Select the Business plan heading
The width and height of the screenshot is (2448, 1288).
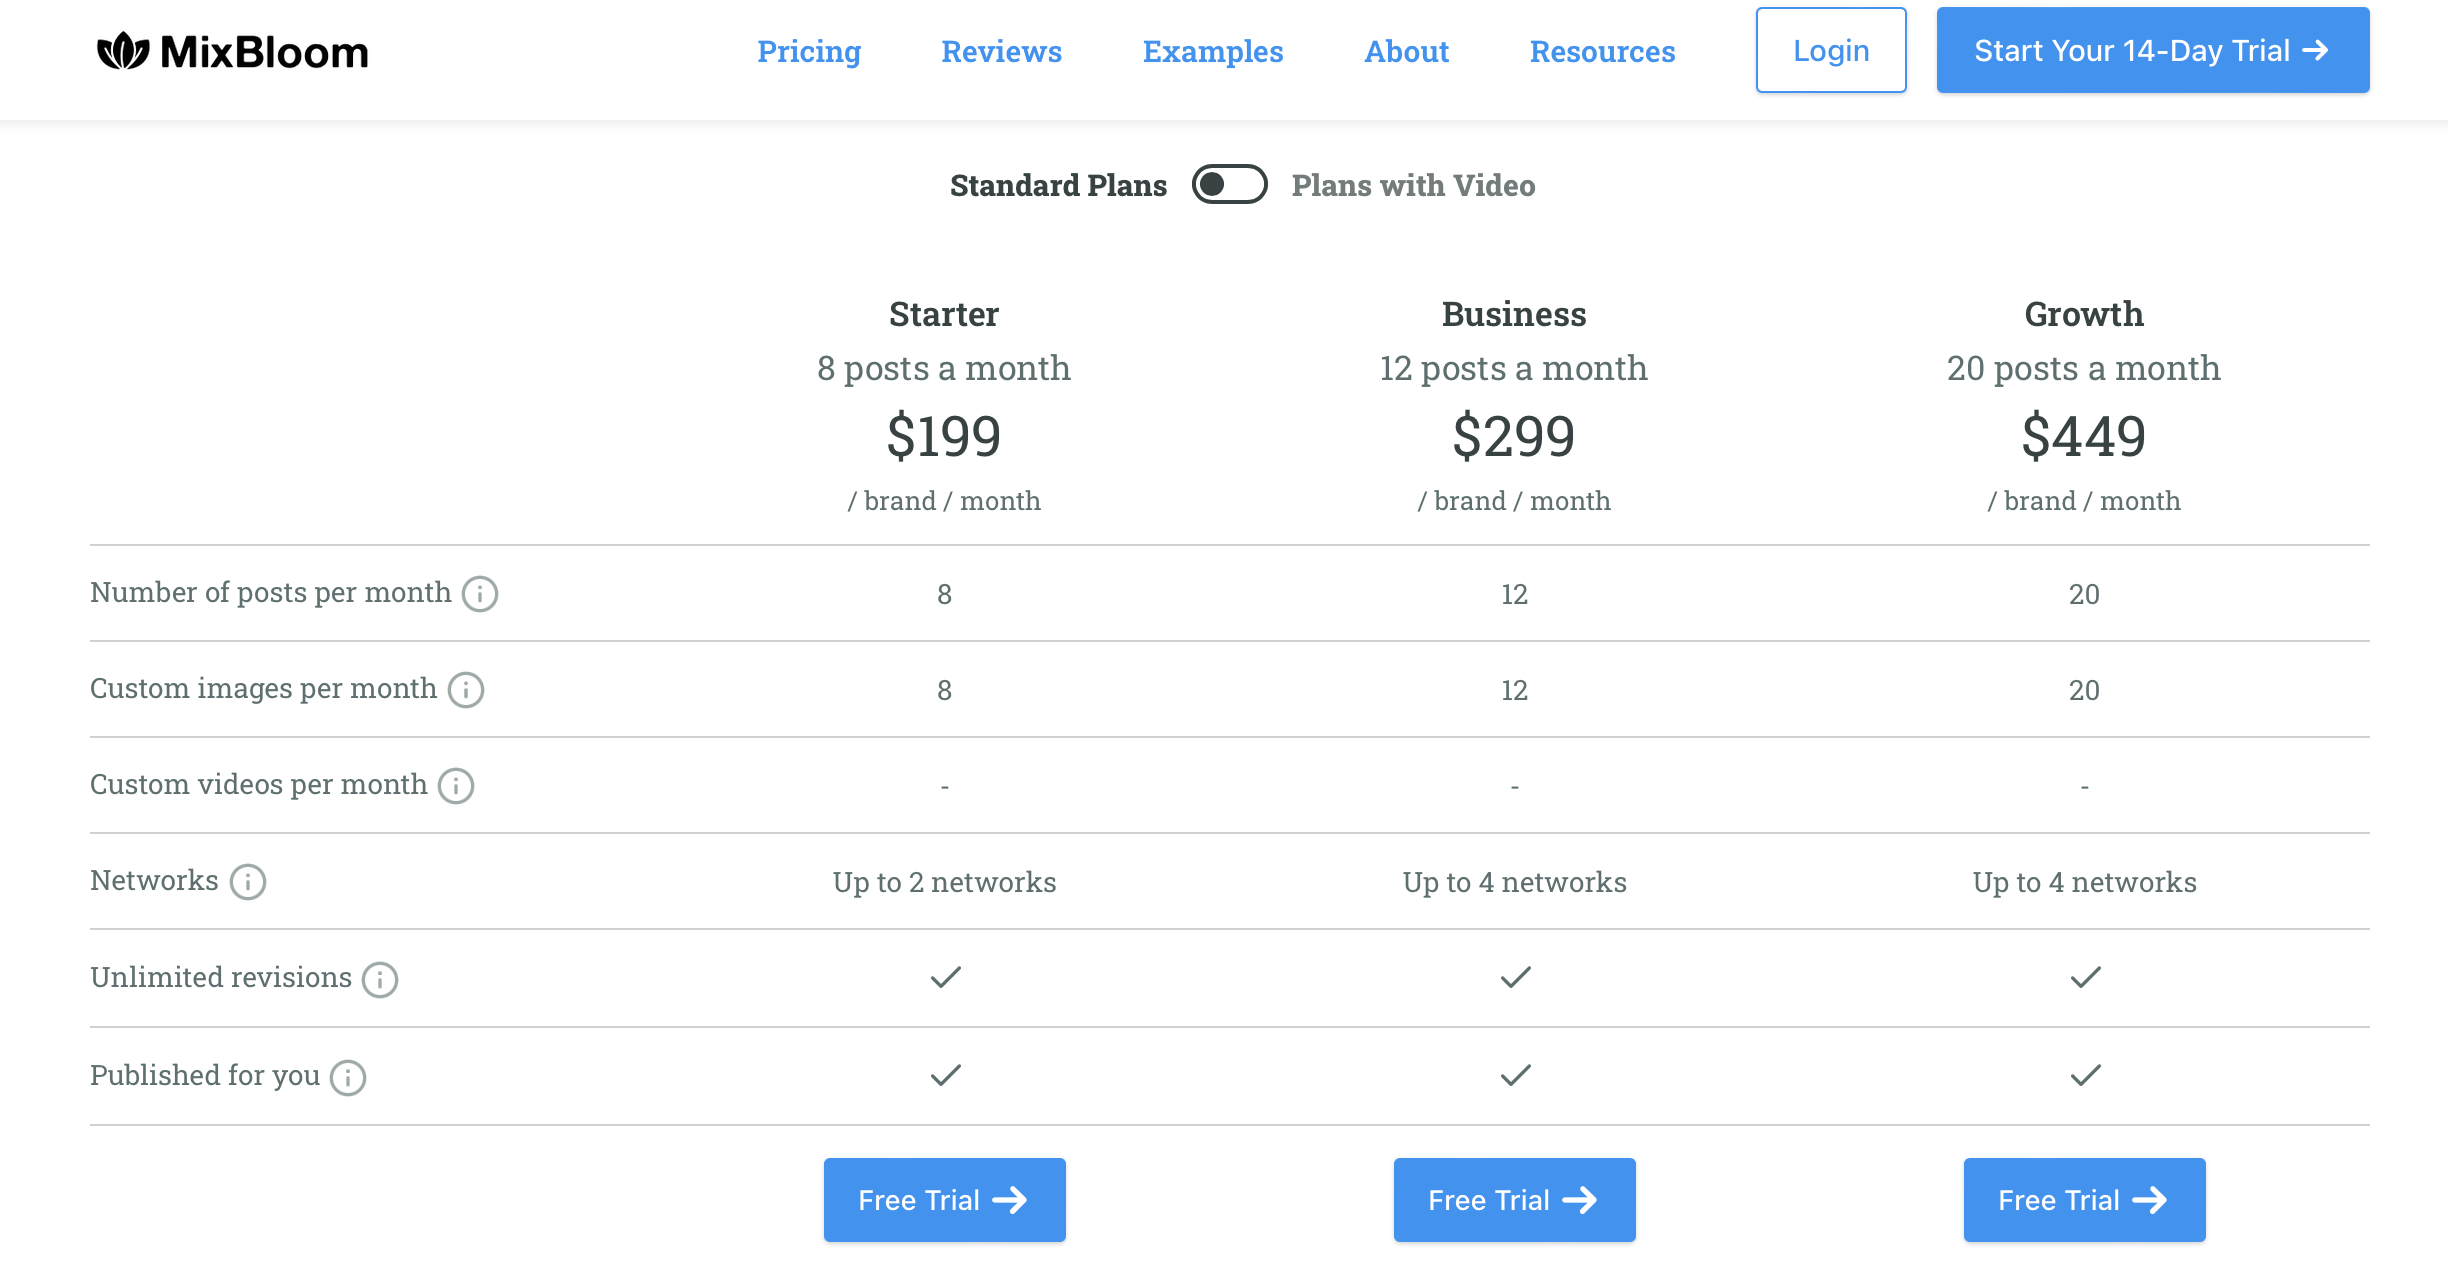(x=1514, y=314)
